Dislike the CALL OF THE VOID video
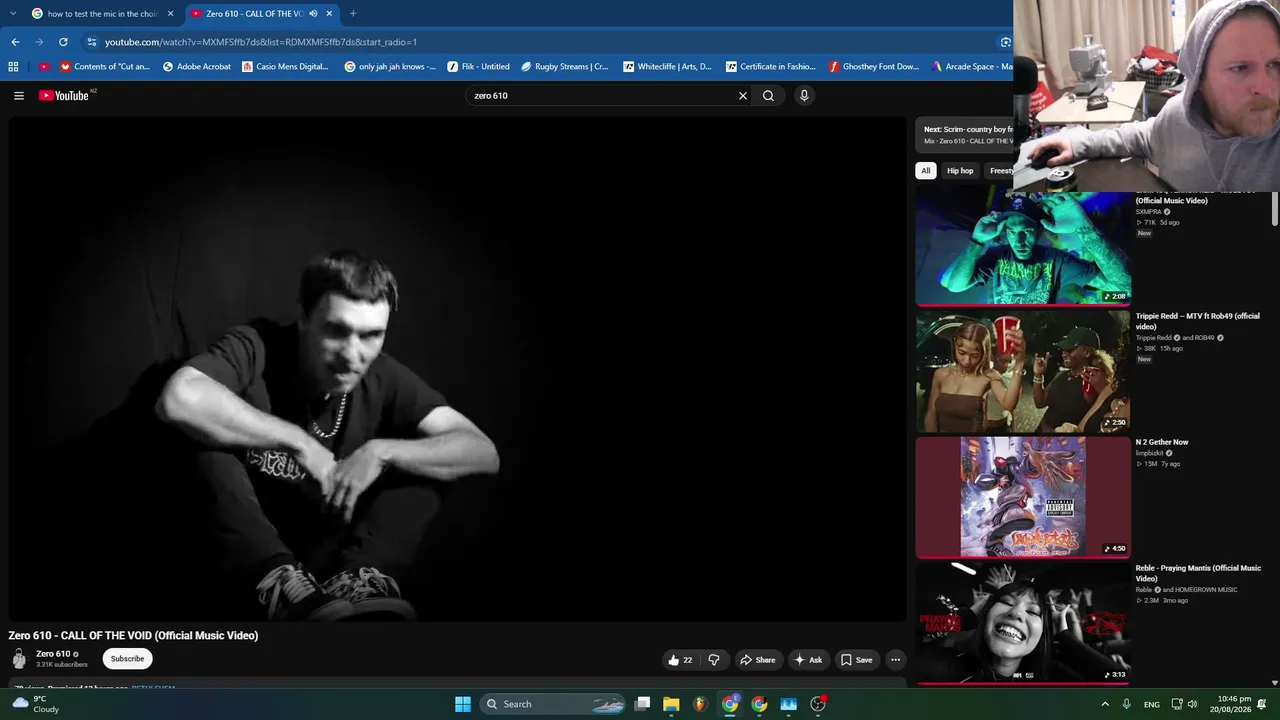The height and width of the screenshot is (720, 1280). click(x=714, y=660)
